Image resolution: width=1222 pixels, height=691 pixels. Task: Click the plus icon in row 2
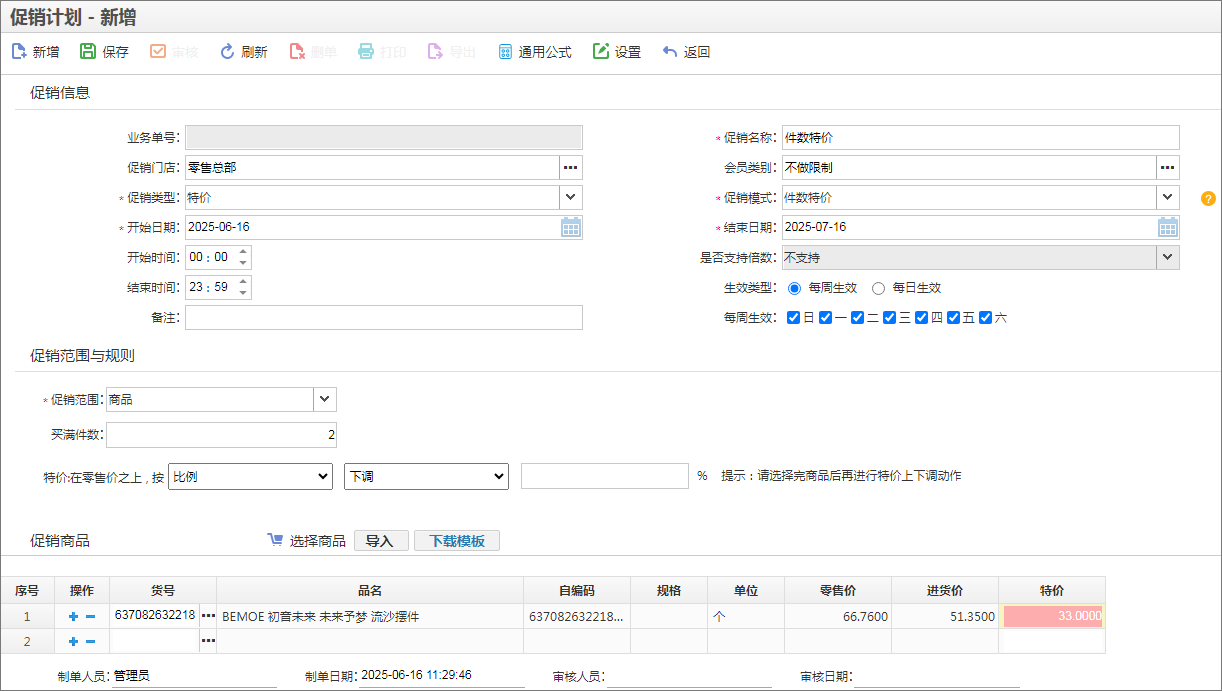click(73, 641)
